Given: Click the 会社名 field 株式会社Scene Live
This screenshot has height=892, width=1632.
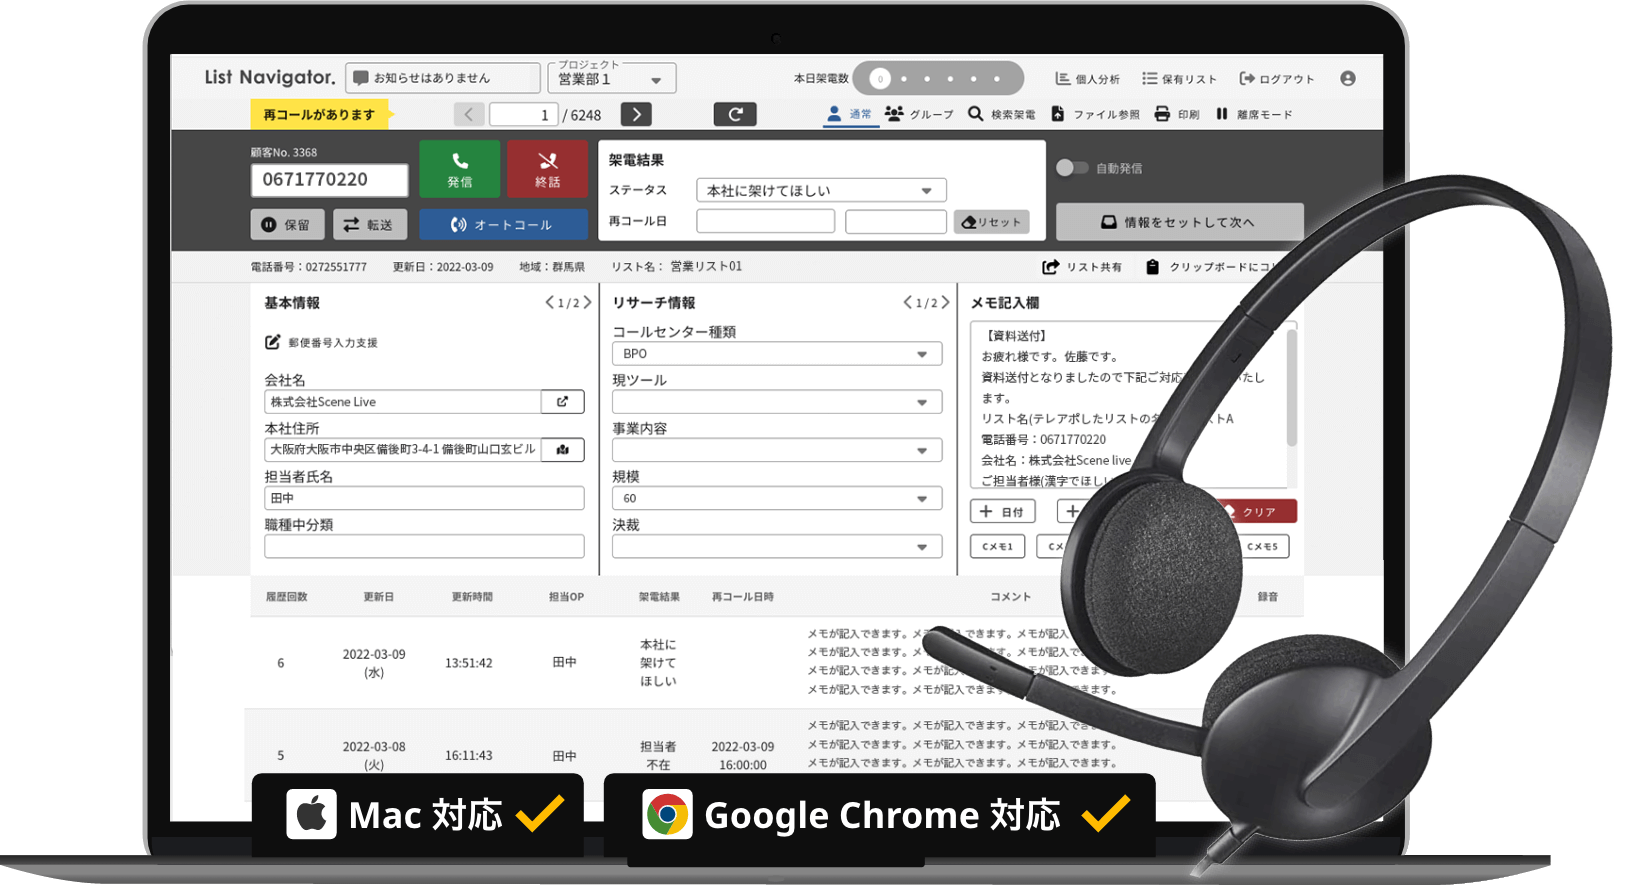Looking at the screenshot, I should [x=403, y=402].
